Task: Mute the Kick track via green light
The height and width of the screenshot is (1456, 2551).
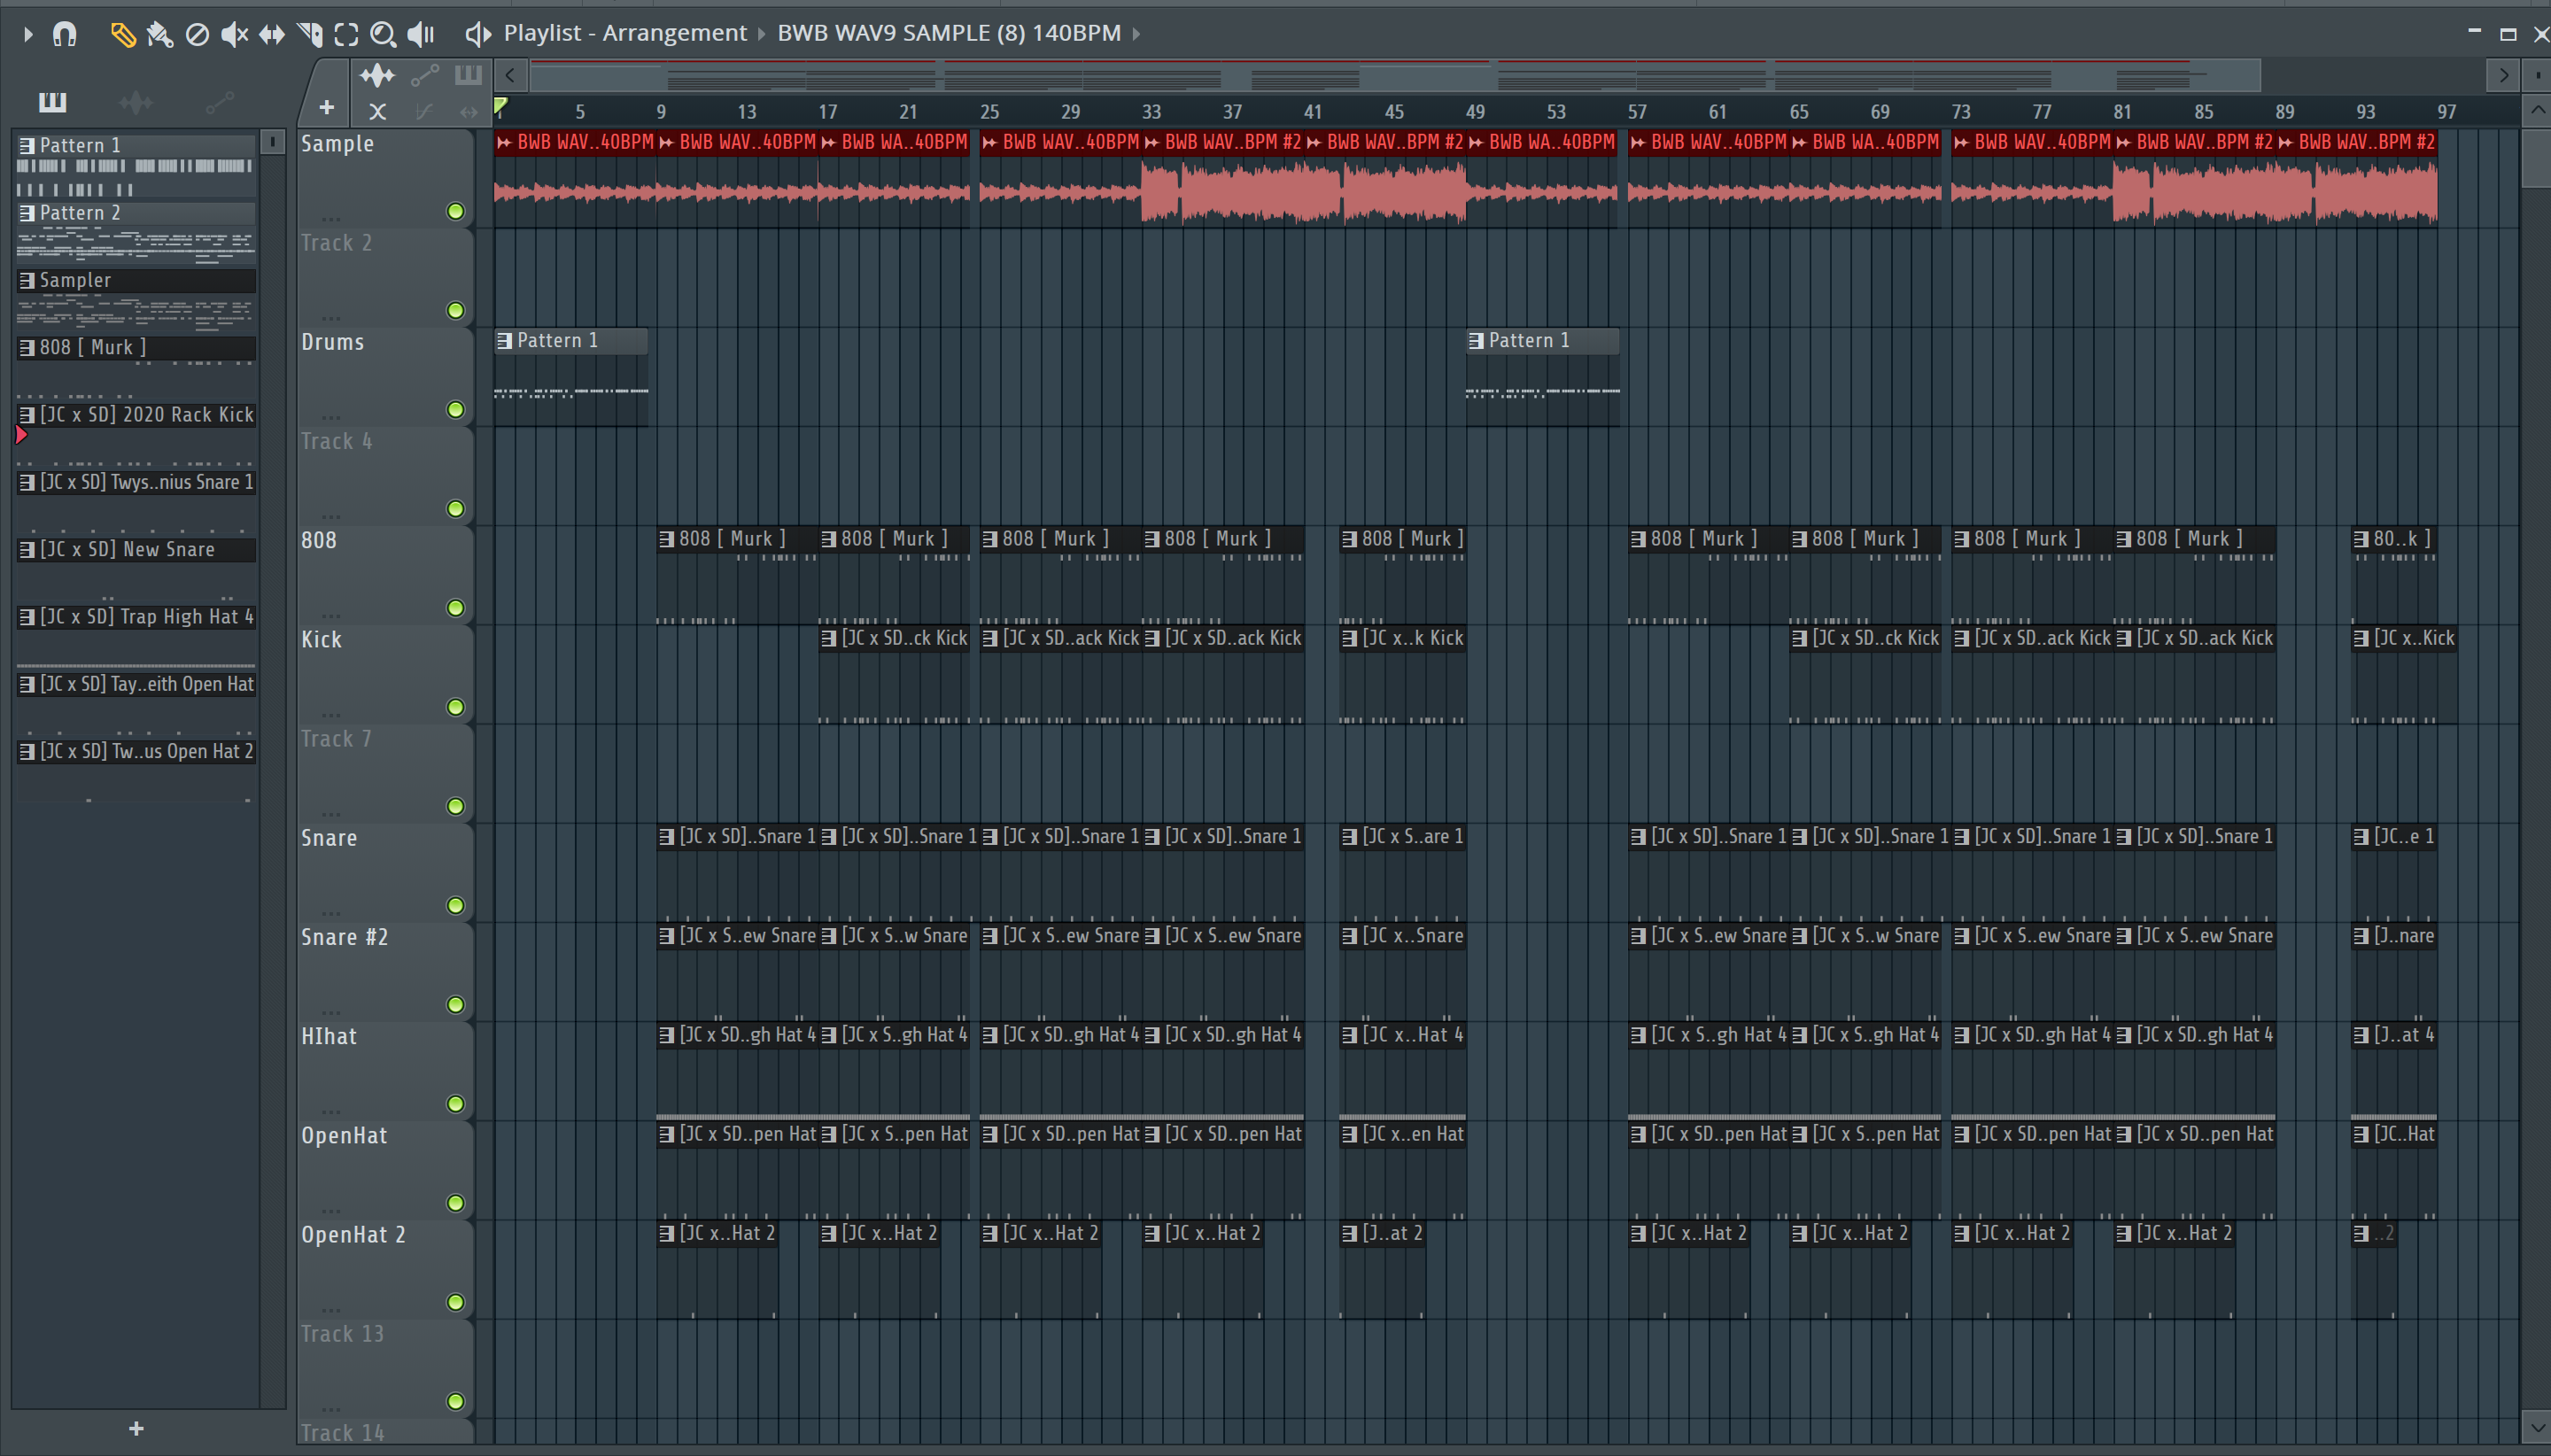Action: (x=455, y=707)
